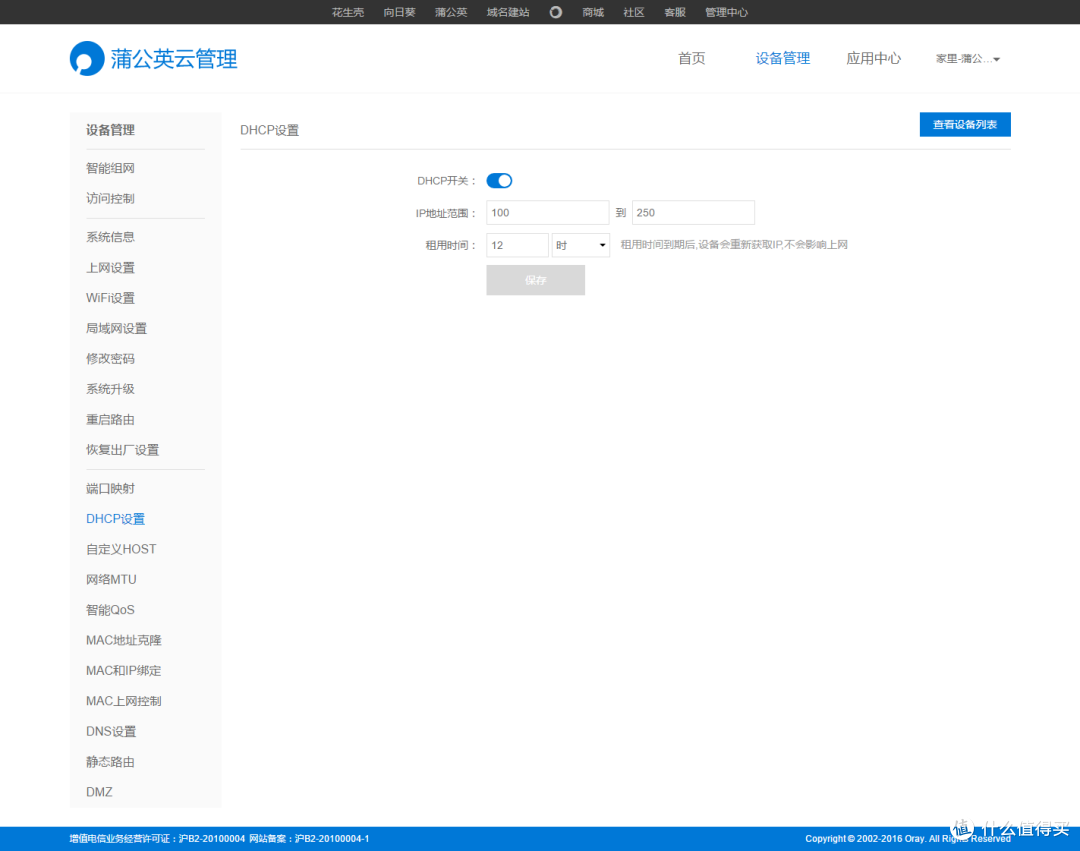Select 局域网设置 in the sidebar

coord(116,328)
